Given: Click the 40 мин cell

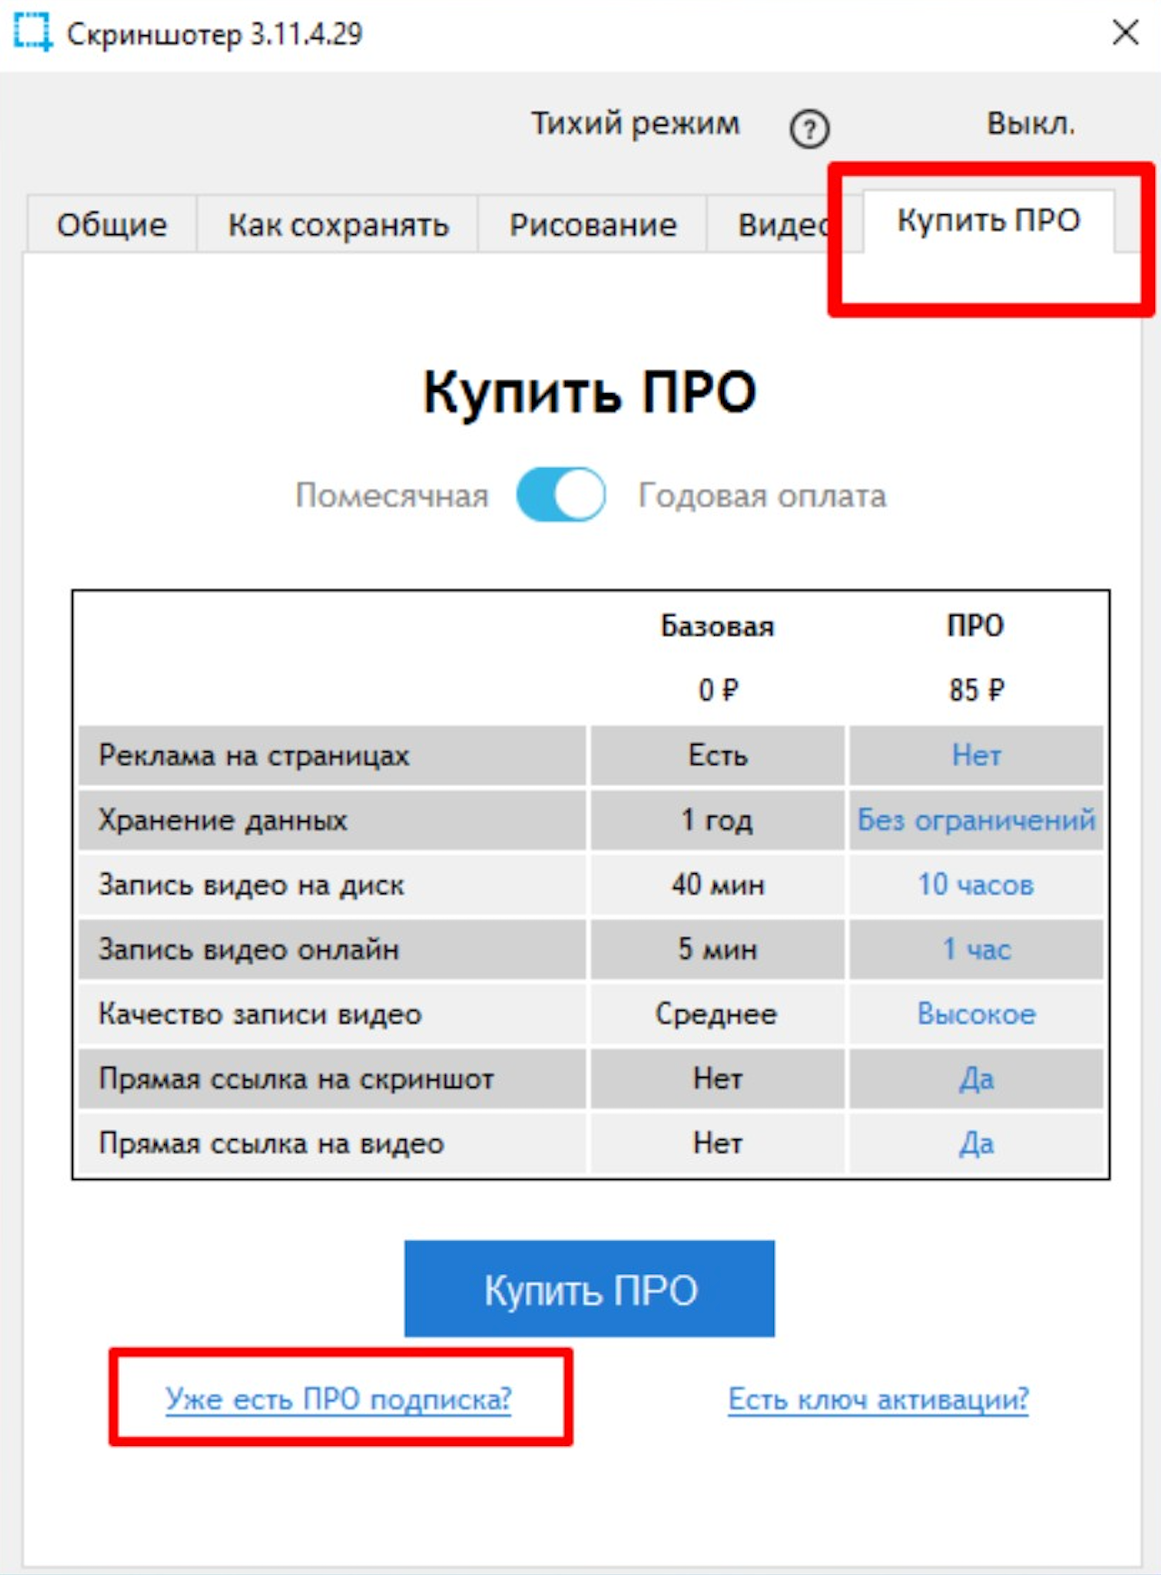Looking at the screenshot, I should (717, 885).
